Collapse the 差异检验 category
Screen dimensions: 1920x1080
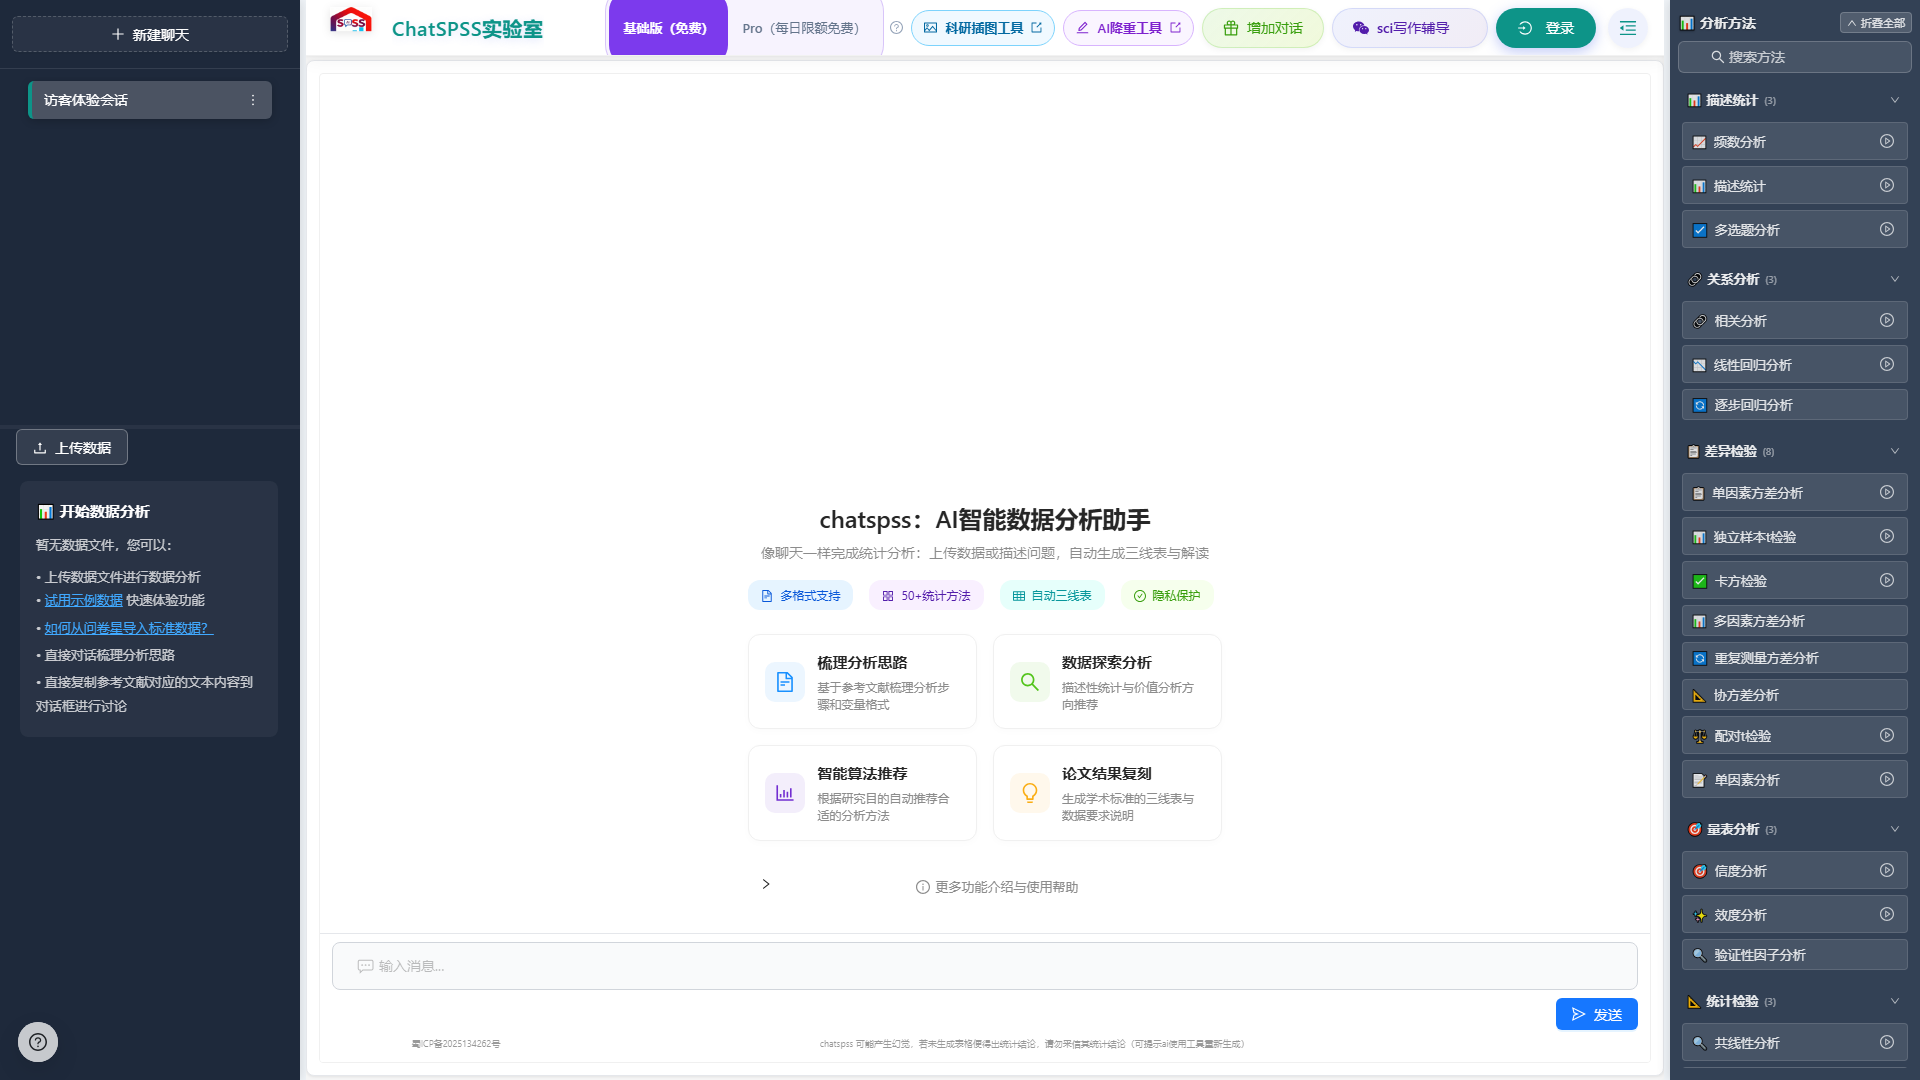pyautogui.click(x=1894, y=451)
